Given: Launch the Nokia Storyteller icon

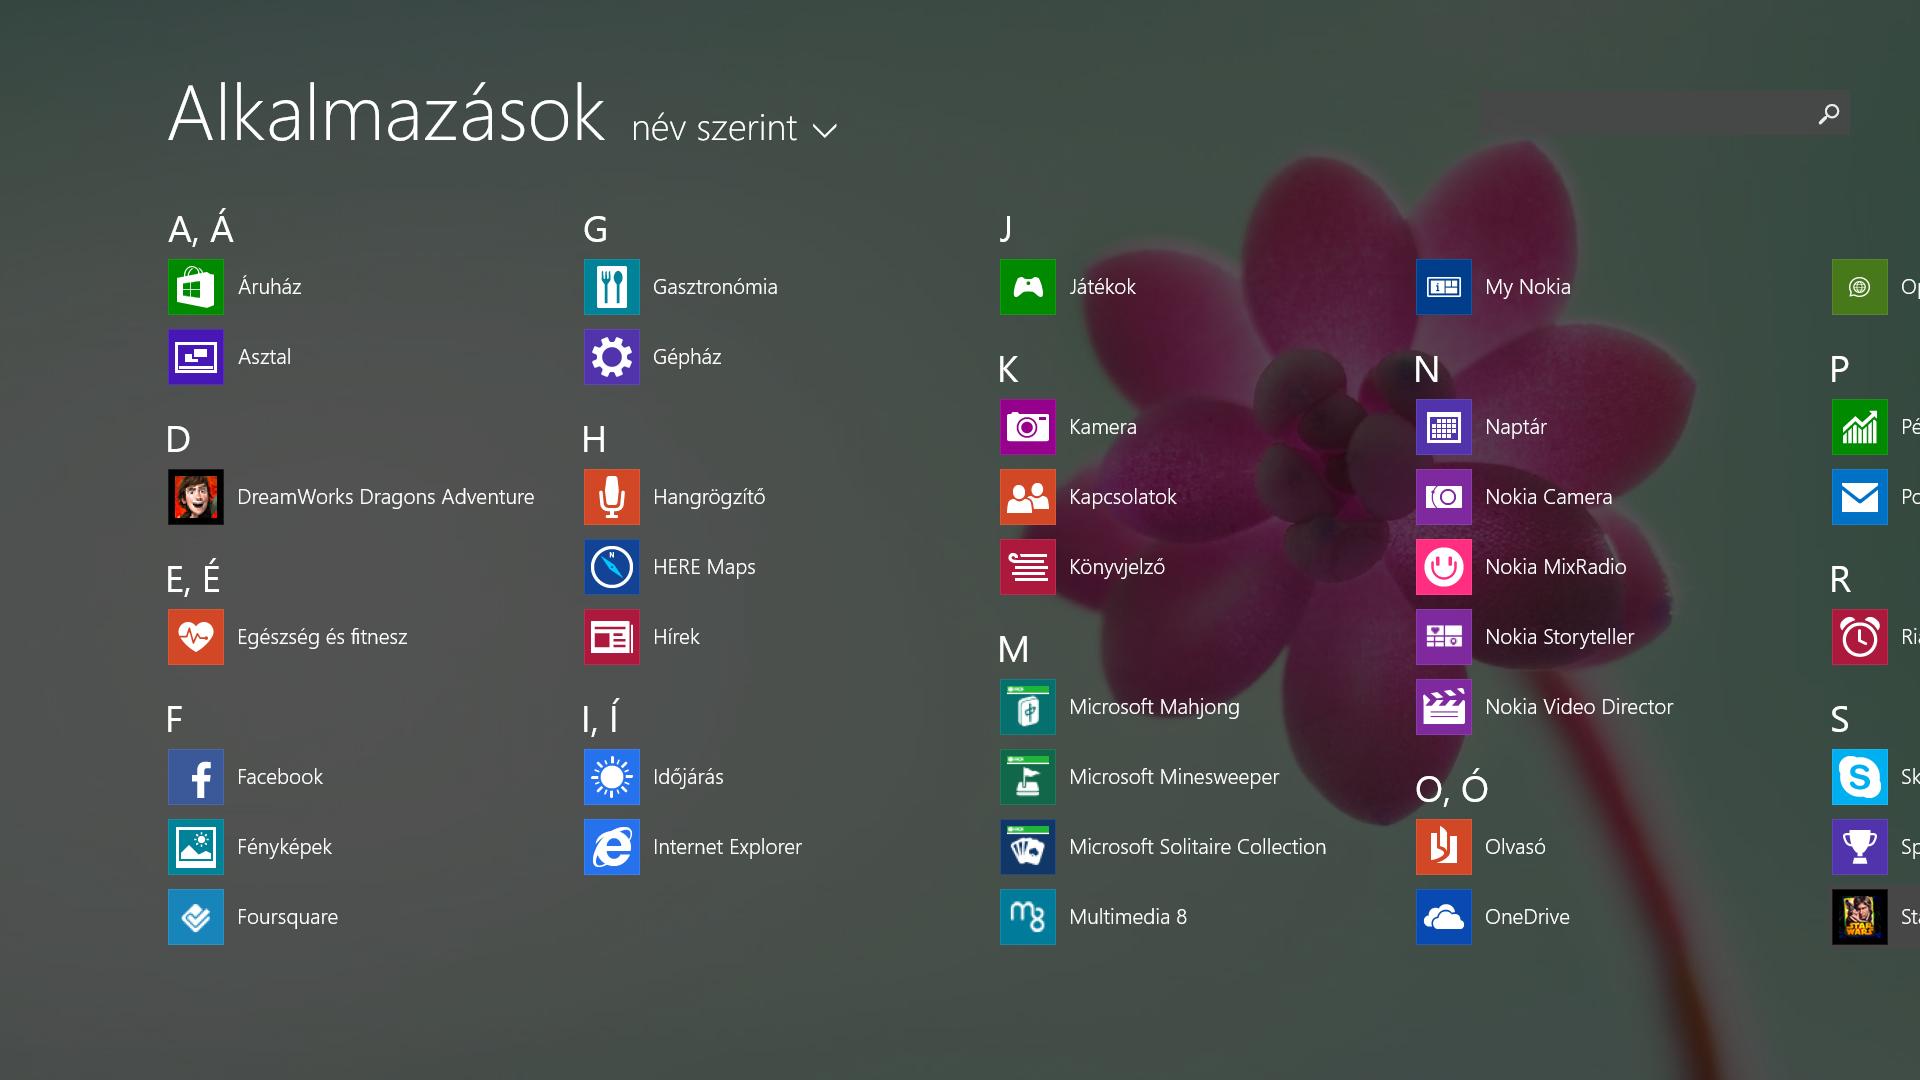Looking at the screenshot, I should tap(1444, 637).
